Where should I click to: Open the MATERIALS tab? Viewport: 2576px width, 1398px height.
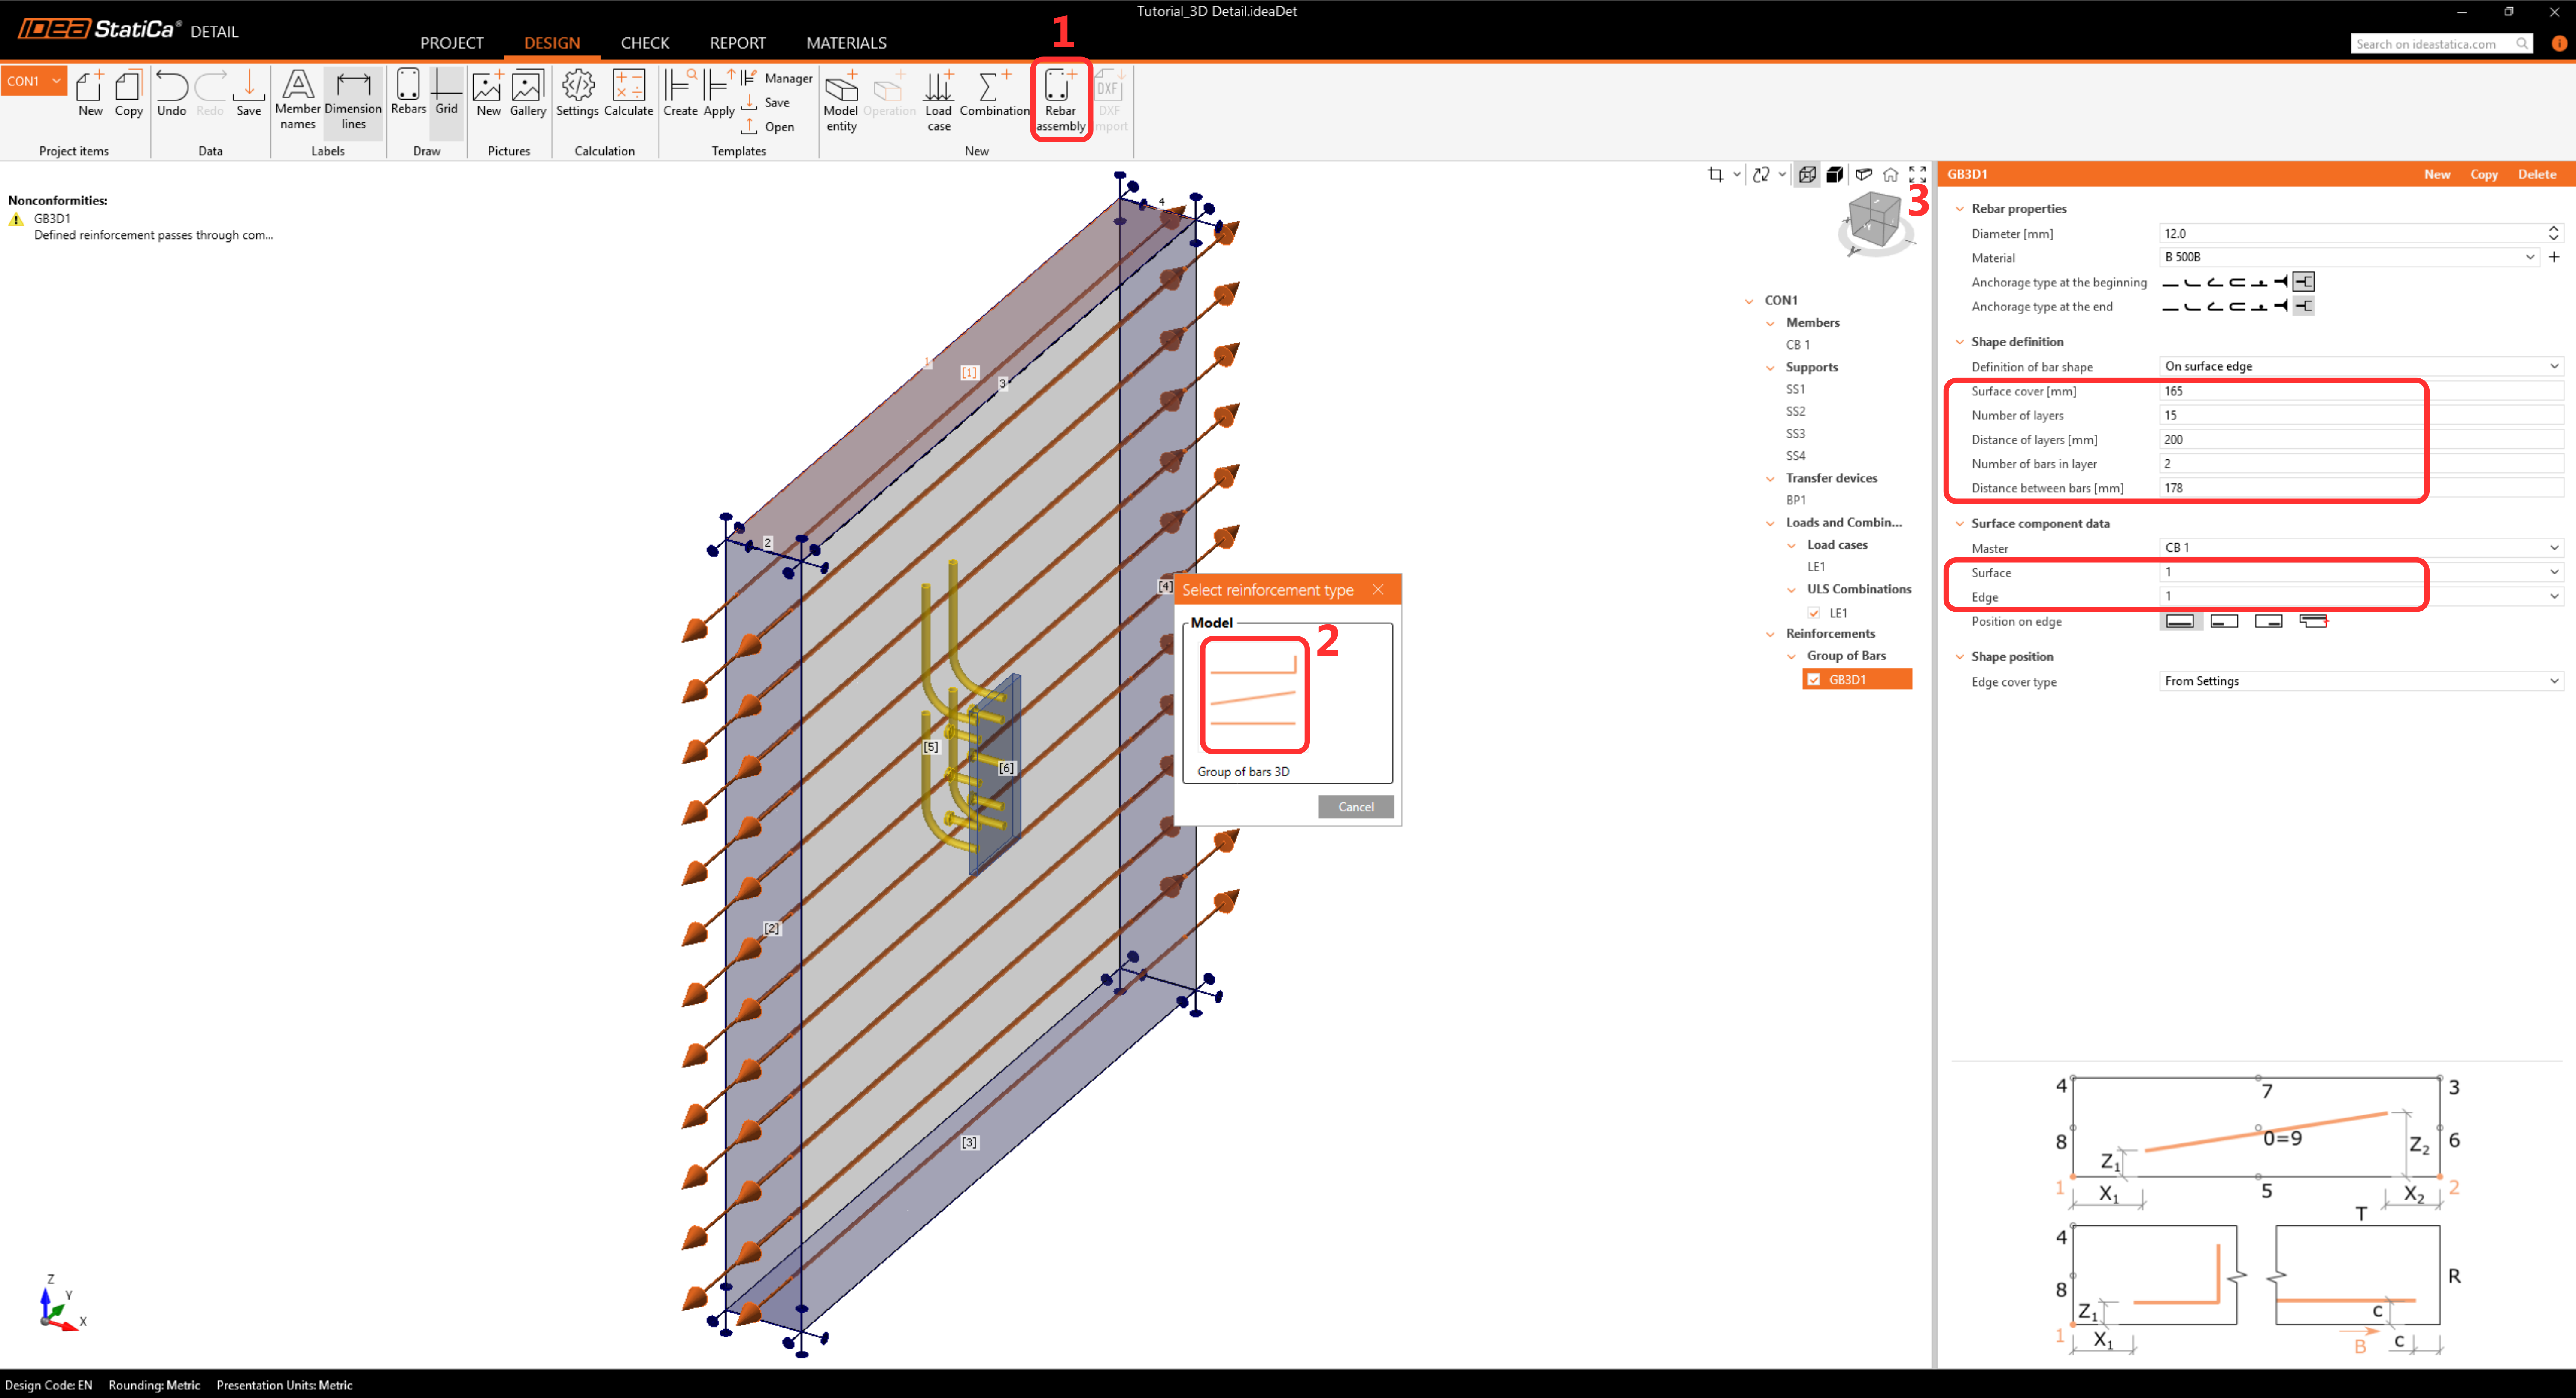click(845, 43)
